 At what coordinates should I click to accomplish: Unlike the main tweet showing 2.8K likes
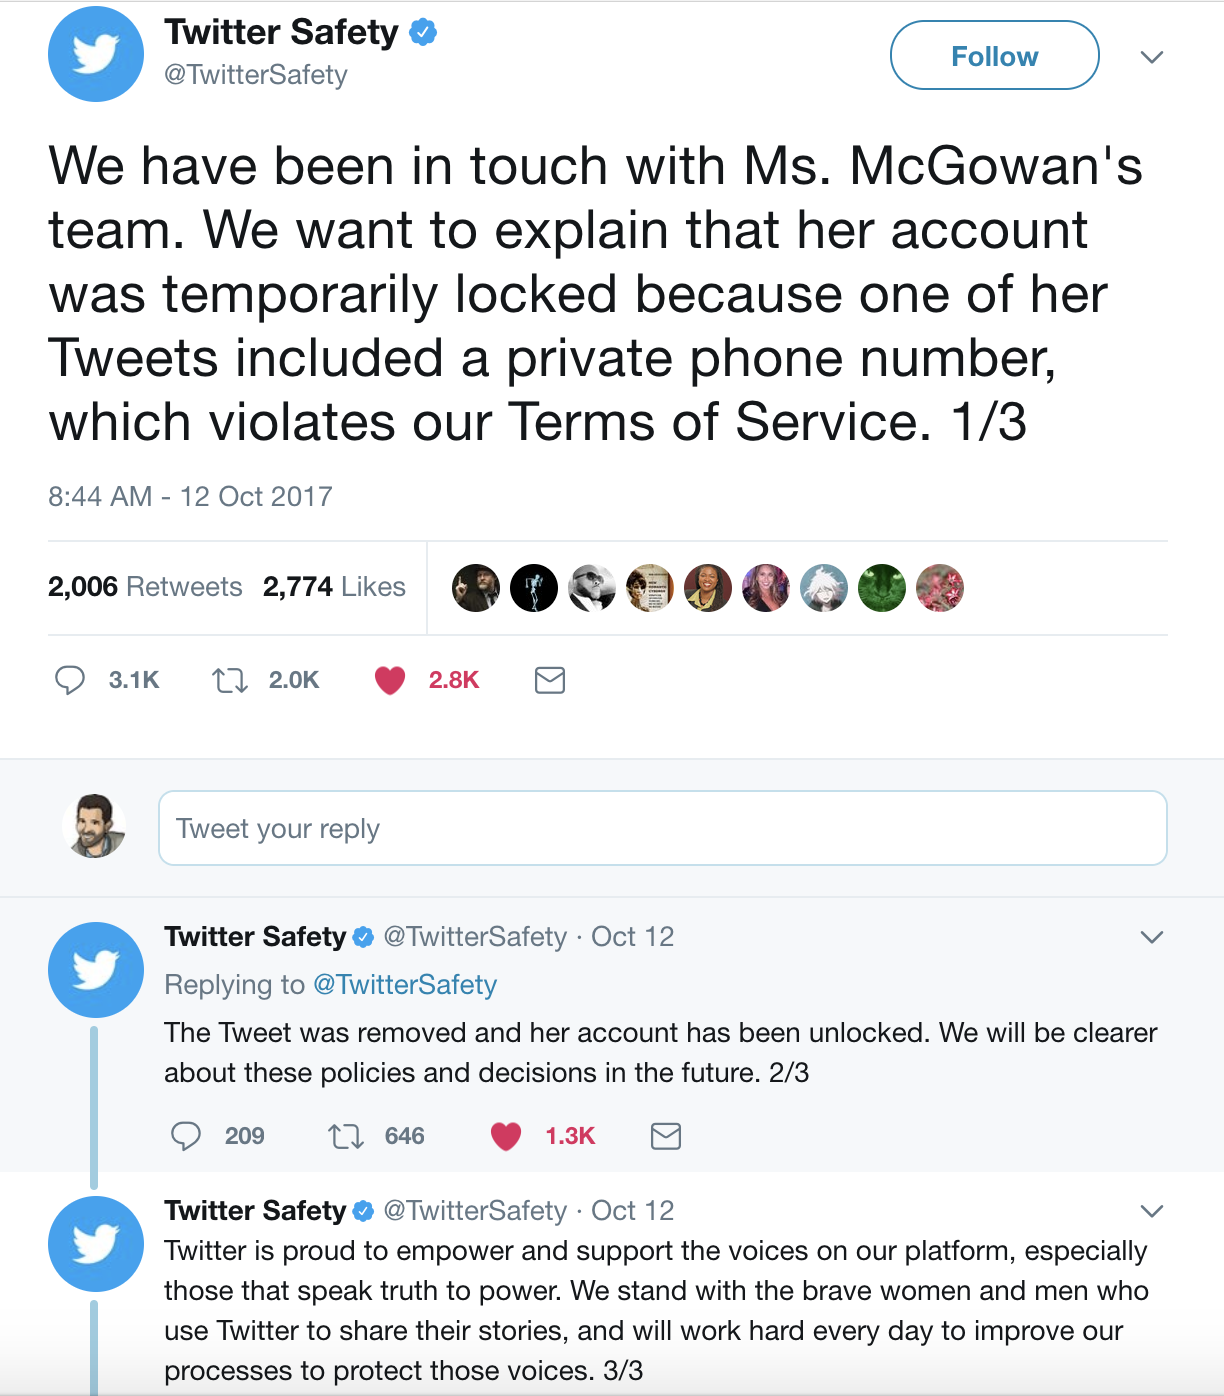390,680
